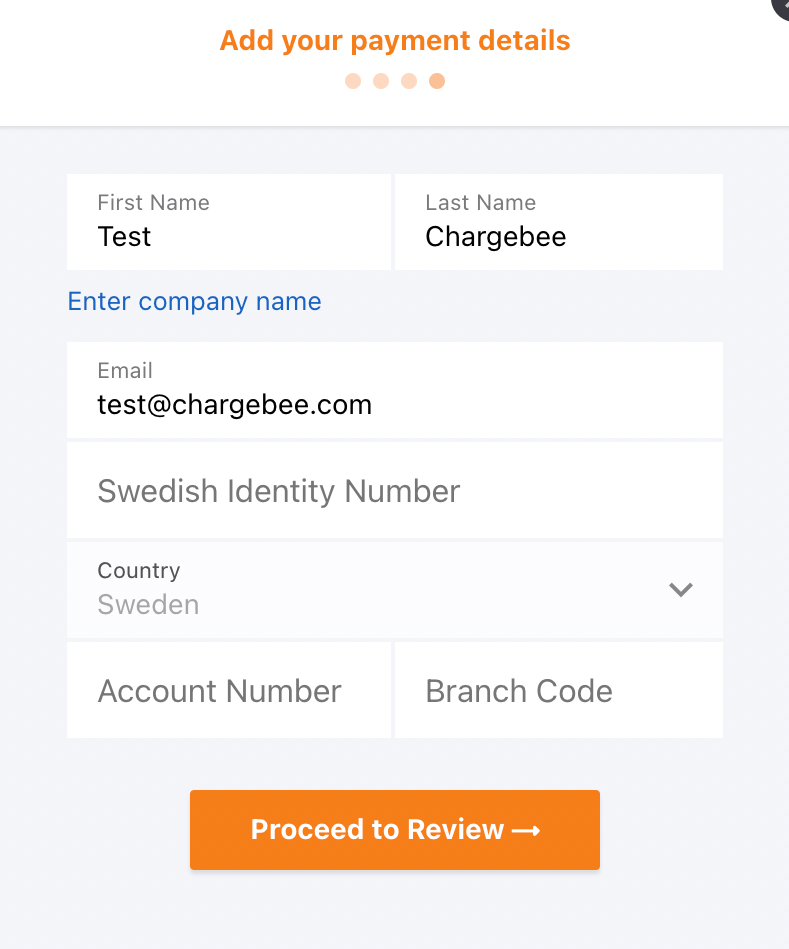Focus the Swedish Identity Number field
Viewport: 789px width, 949px height.
[394, 491]
